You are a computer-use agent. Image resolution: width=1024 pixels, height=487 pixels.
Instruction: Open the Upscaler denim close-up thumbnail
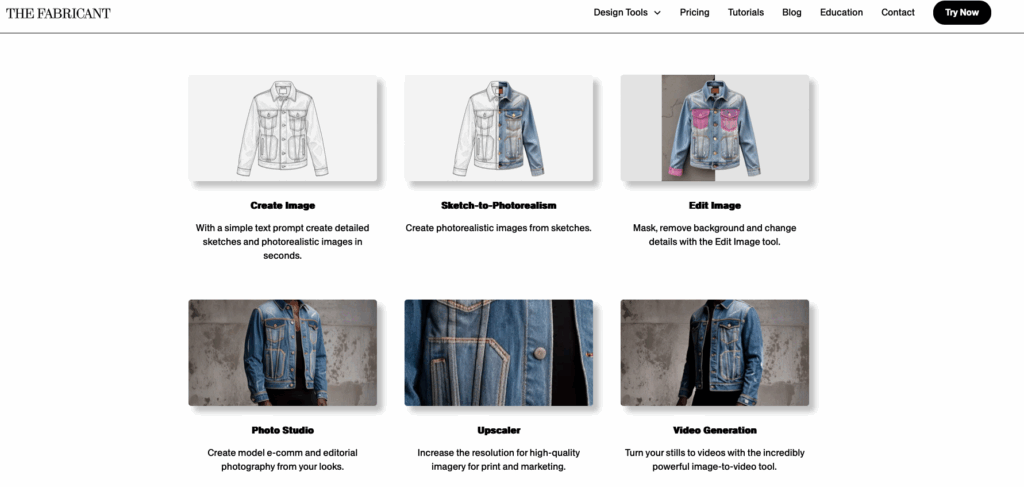click(x=498, y=353)
